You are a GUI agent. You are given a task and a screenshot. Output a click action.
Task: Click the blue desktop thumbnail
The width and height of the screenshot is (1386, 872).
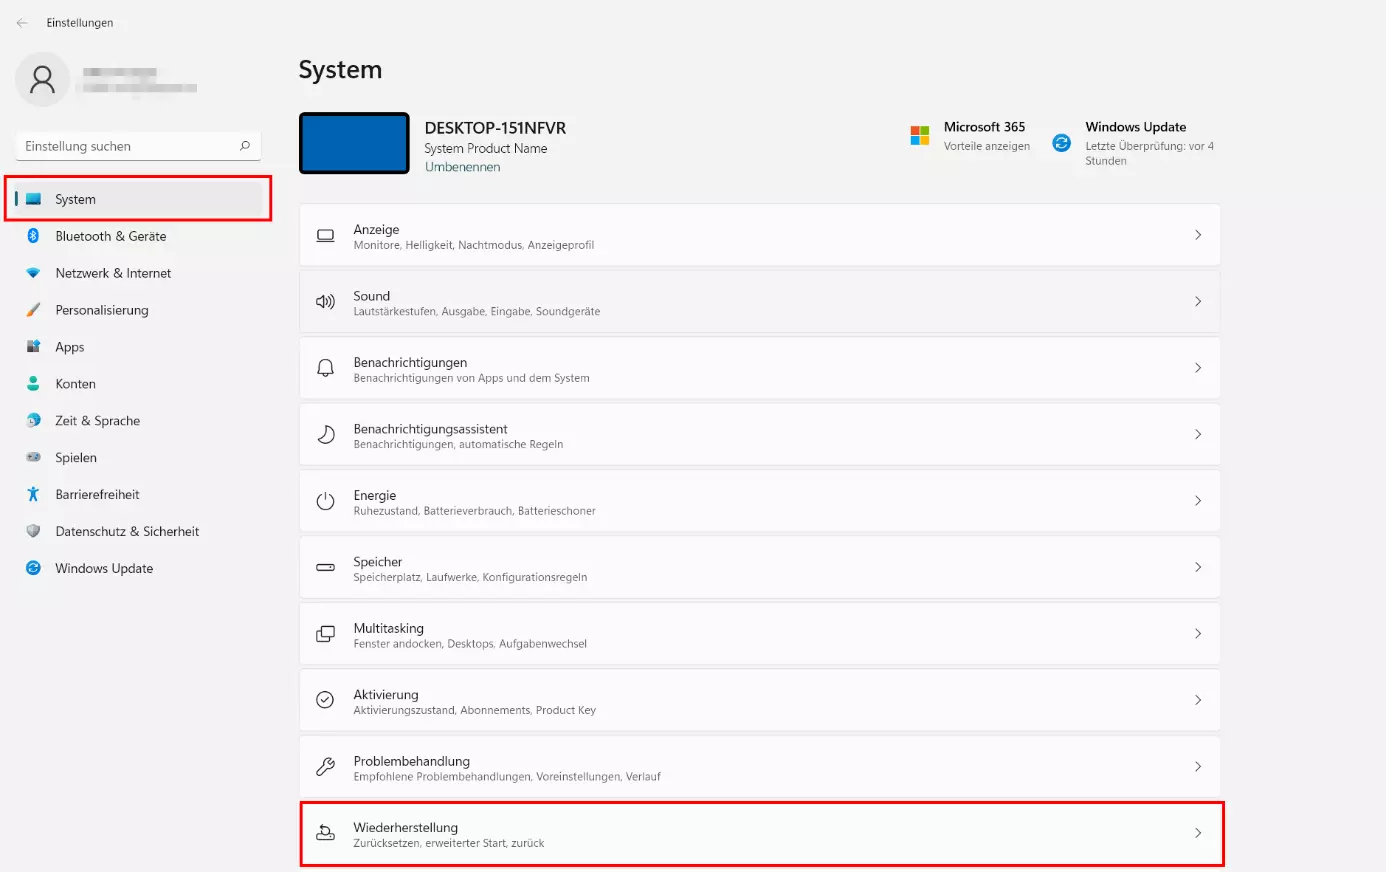354,143
